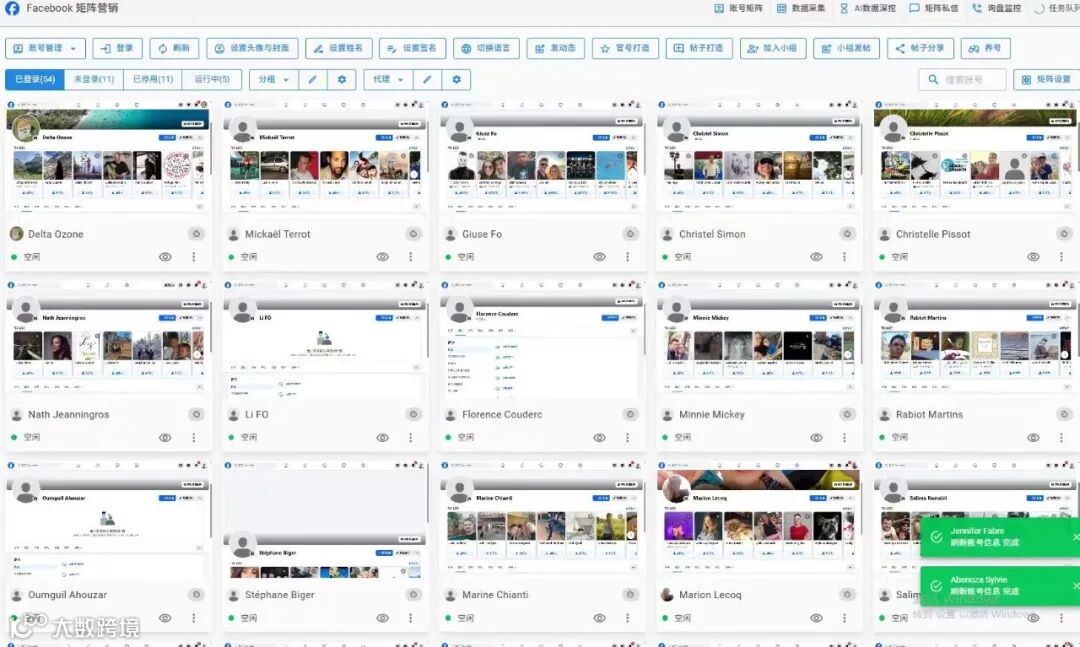Image resolution: width=1080 pixels, height=647 pixels.
Task: Edit group with pencil icon beside 分组
Action: [x=312, y=79]
